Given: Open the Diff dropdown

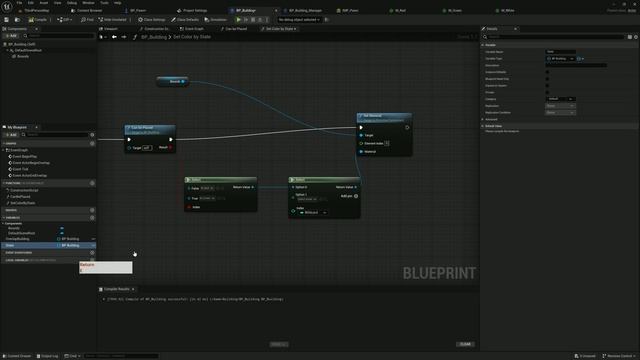Looking at the screenshot, I should pos(64,20).
